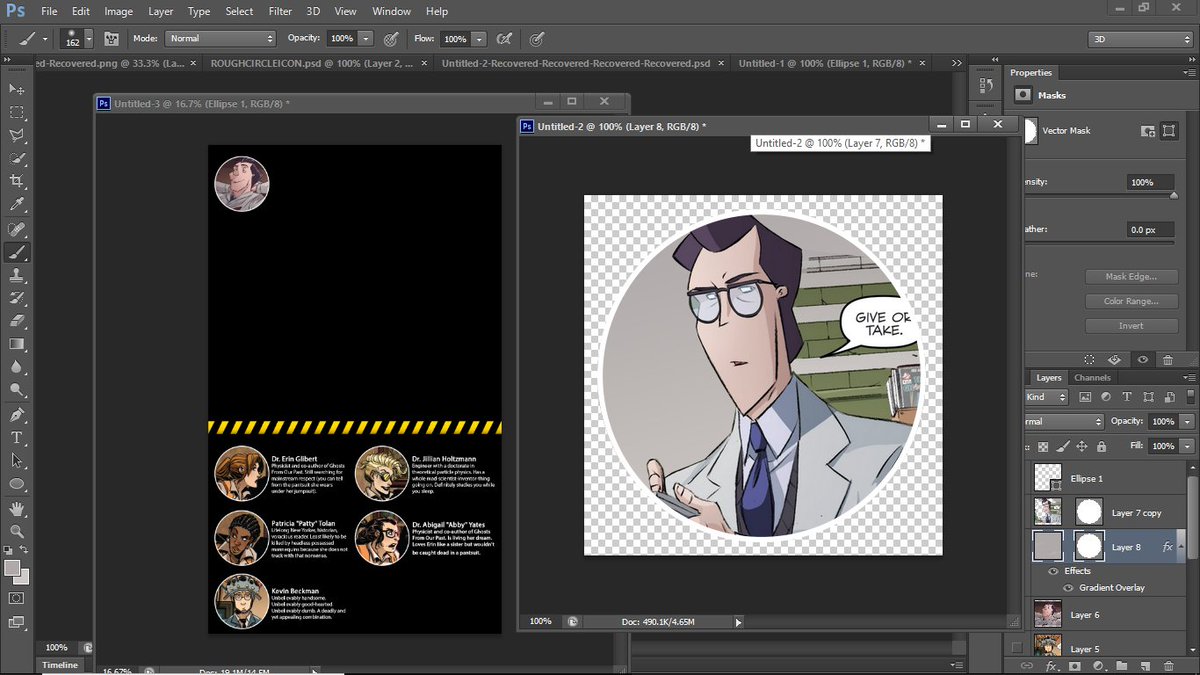Toggle visibility box of Layer 5
Image resolution: width=1200 pixels, height=675 pixels.
(1018, 647)
